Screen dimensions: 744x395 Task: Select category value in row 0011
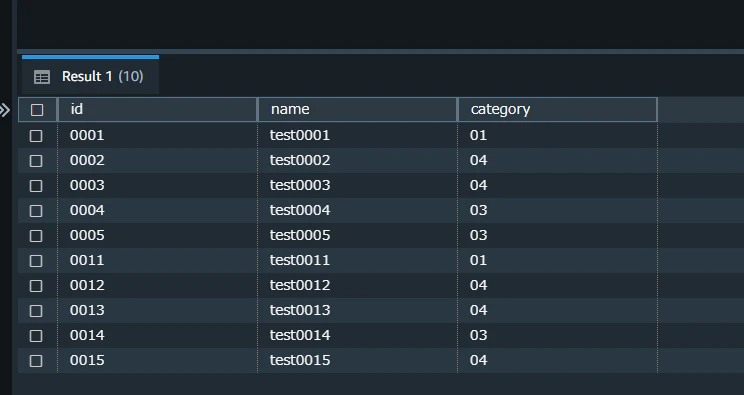pyautogui.click(x=558, y=260)
